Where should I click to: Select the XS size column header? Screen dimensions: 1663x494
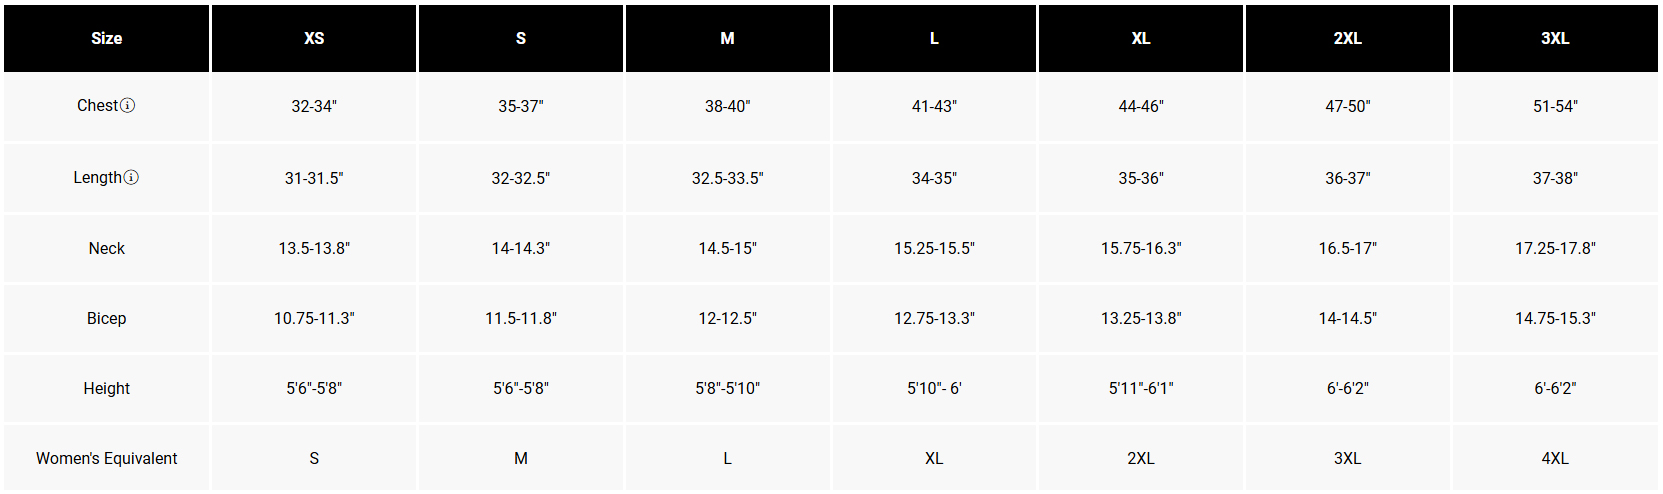314,38
